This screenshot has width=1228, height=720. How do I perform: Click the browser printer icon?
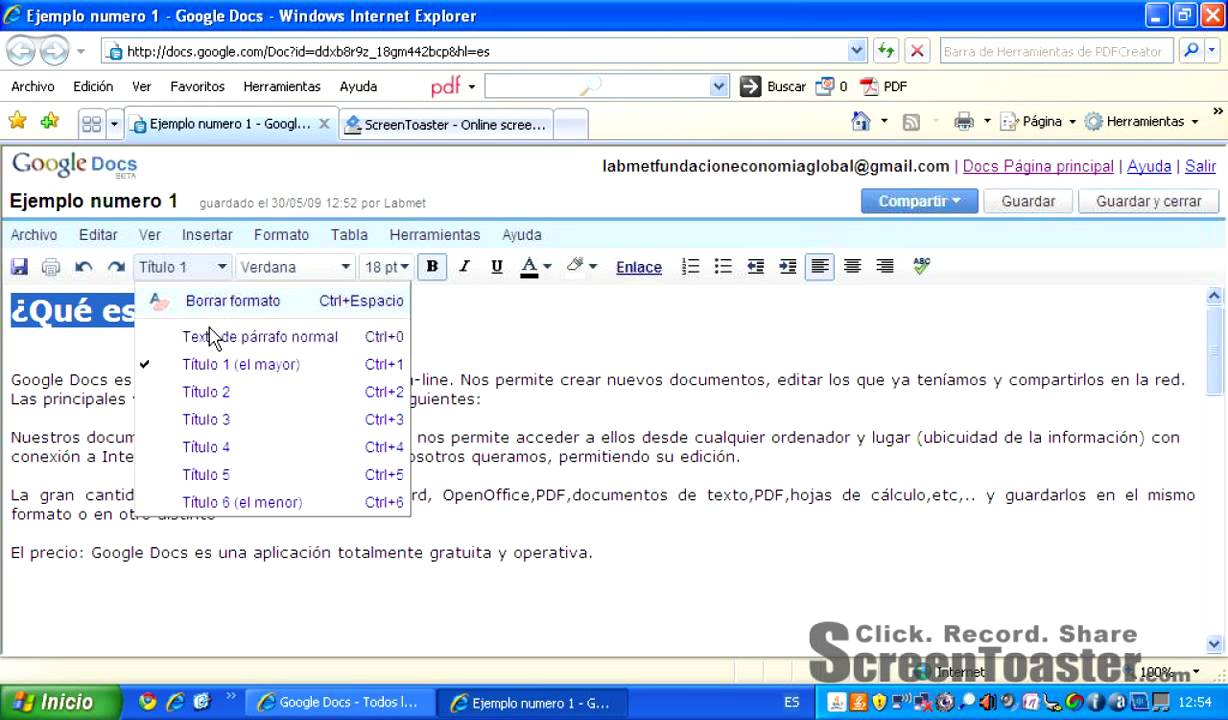[x=964, y=122]
